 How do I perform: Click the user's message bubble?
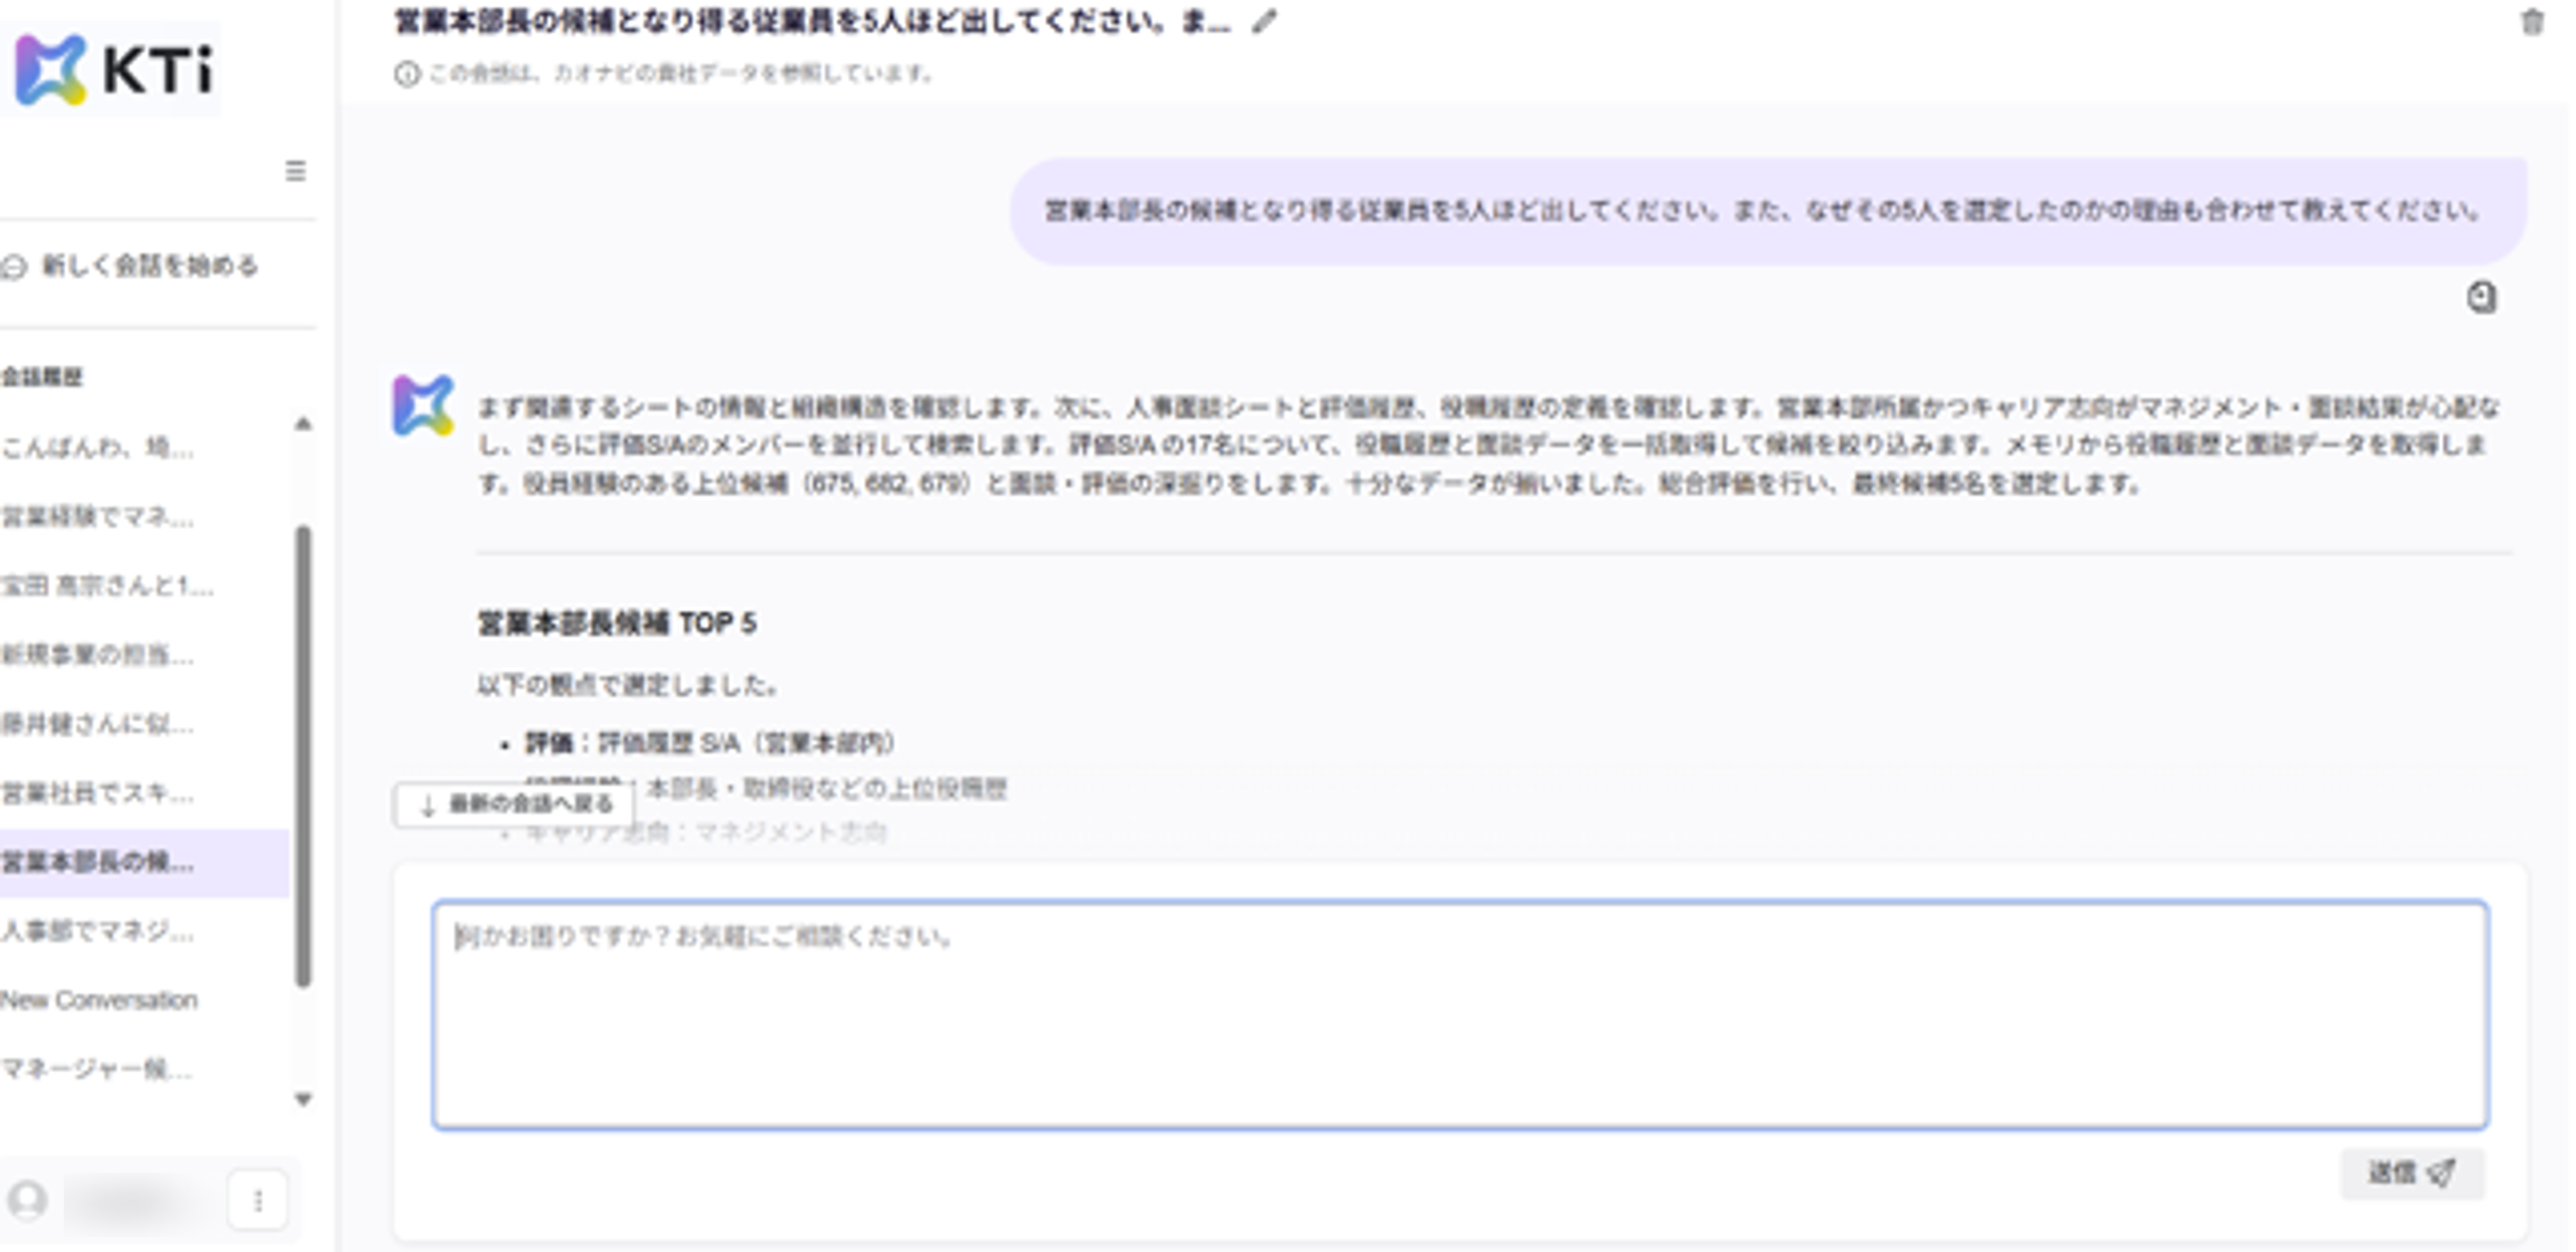click(1768, 211)
